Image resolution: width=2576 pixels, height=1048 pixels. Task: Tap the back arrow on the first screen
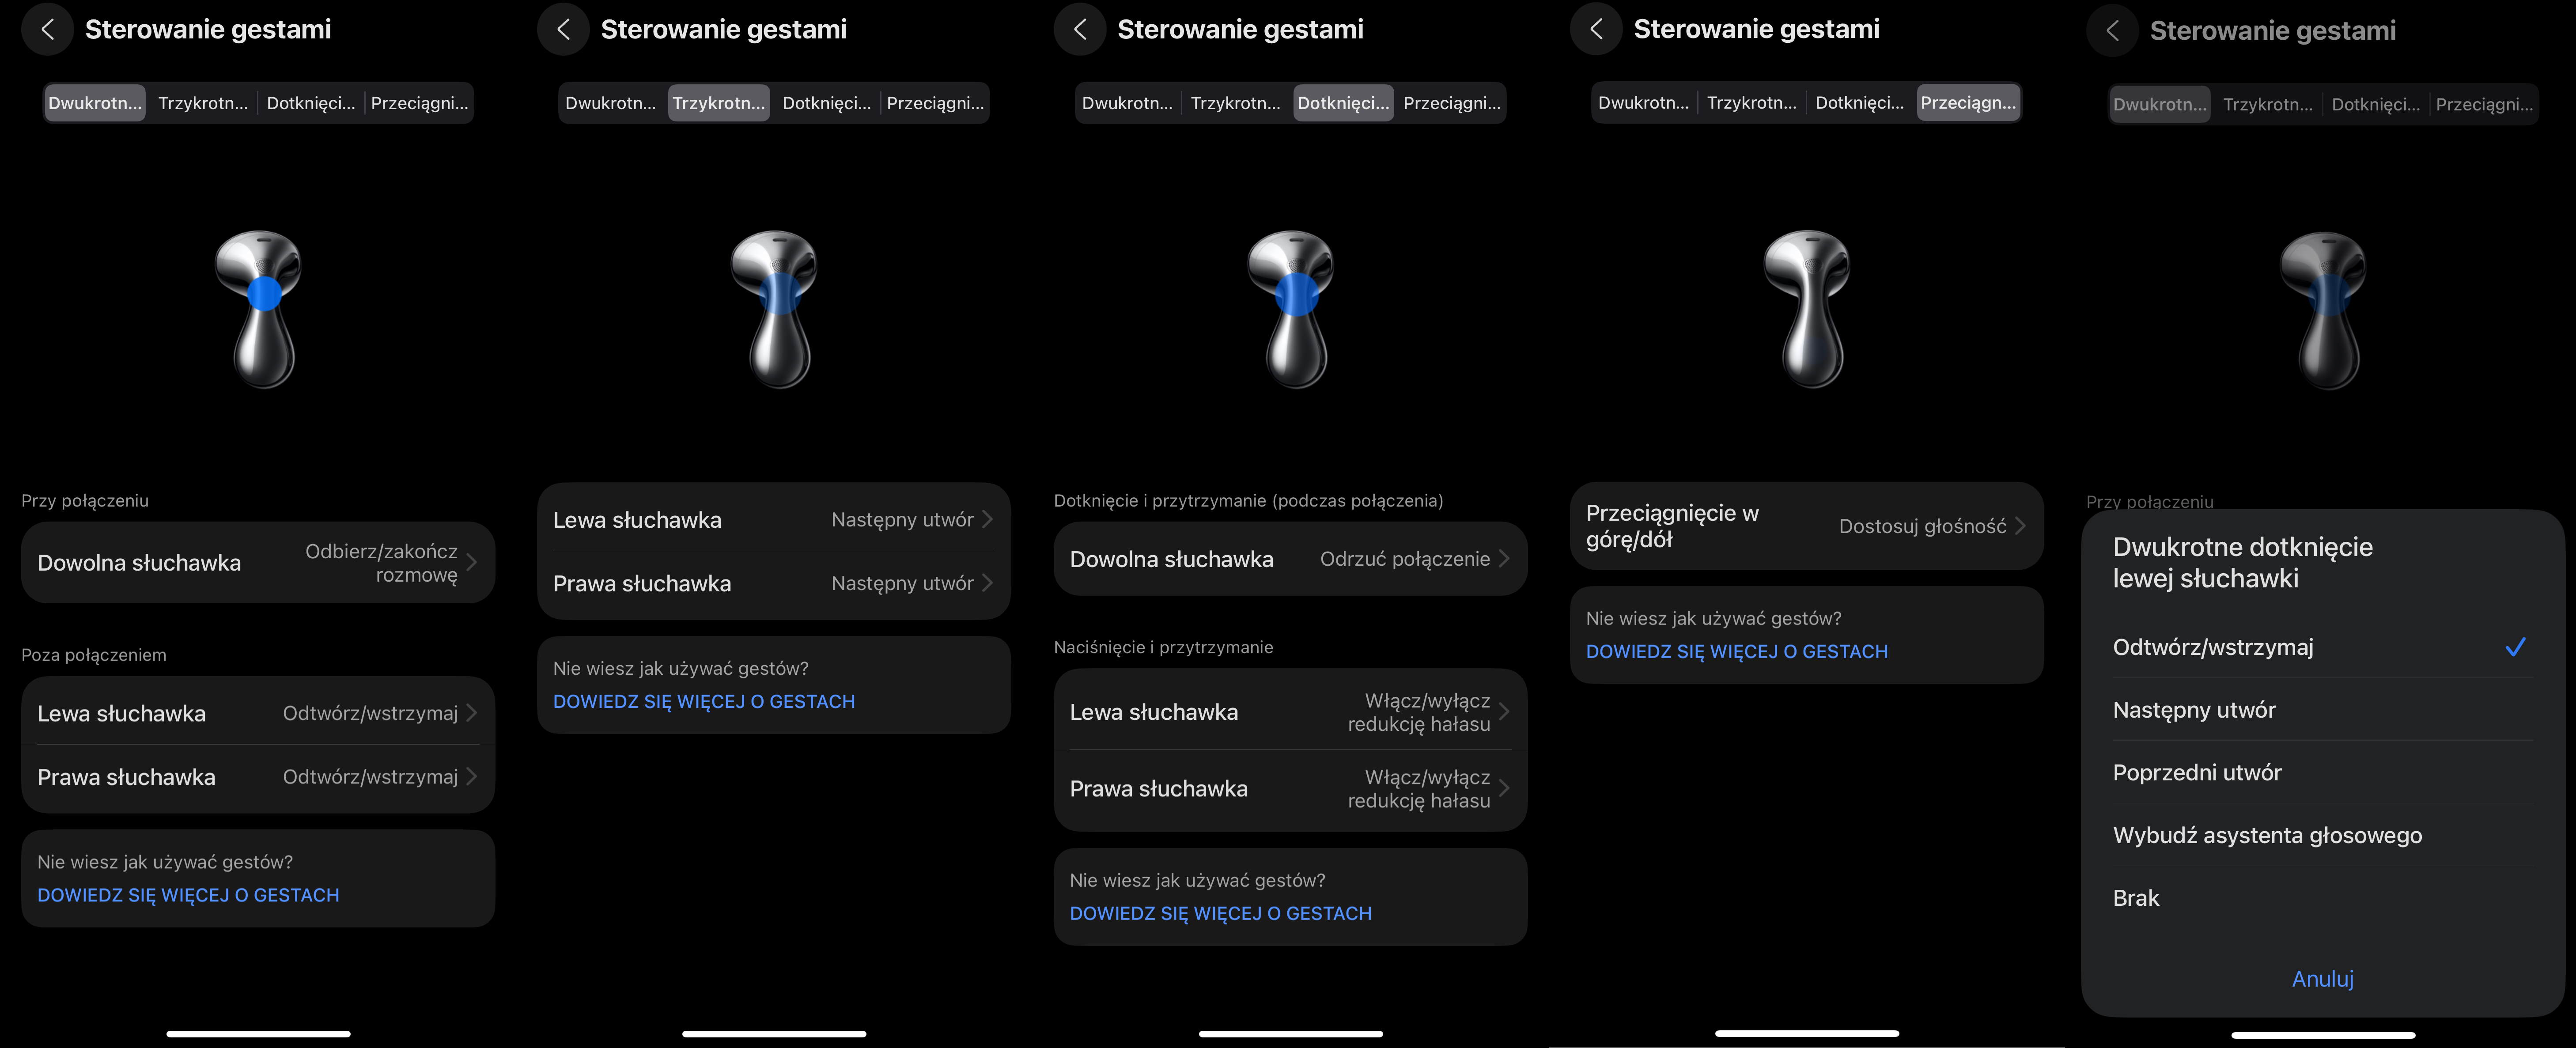[x=47, y=29]
